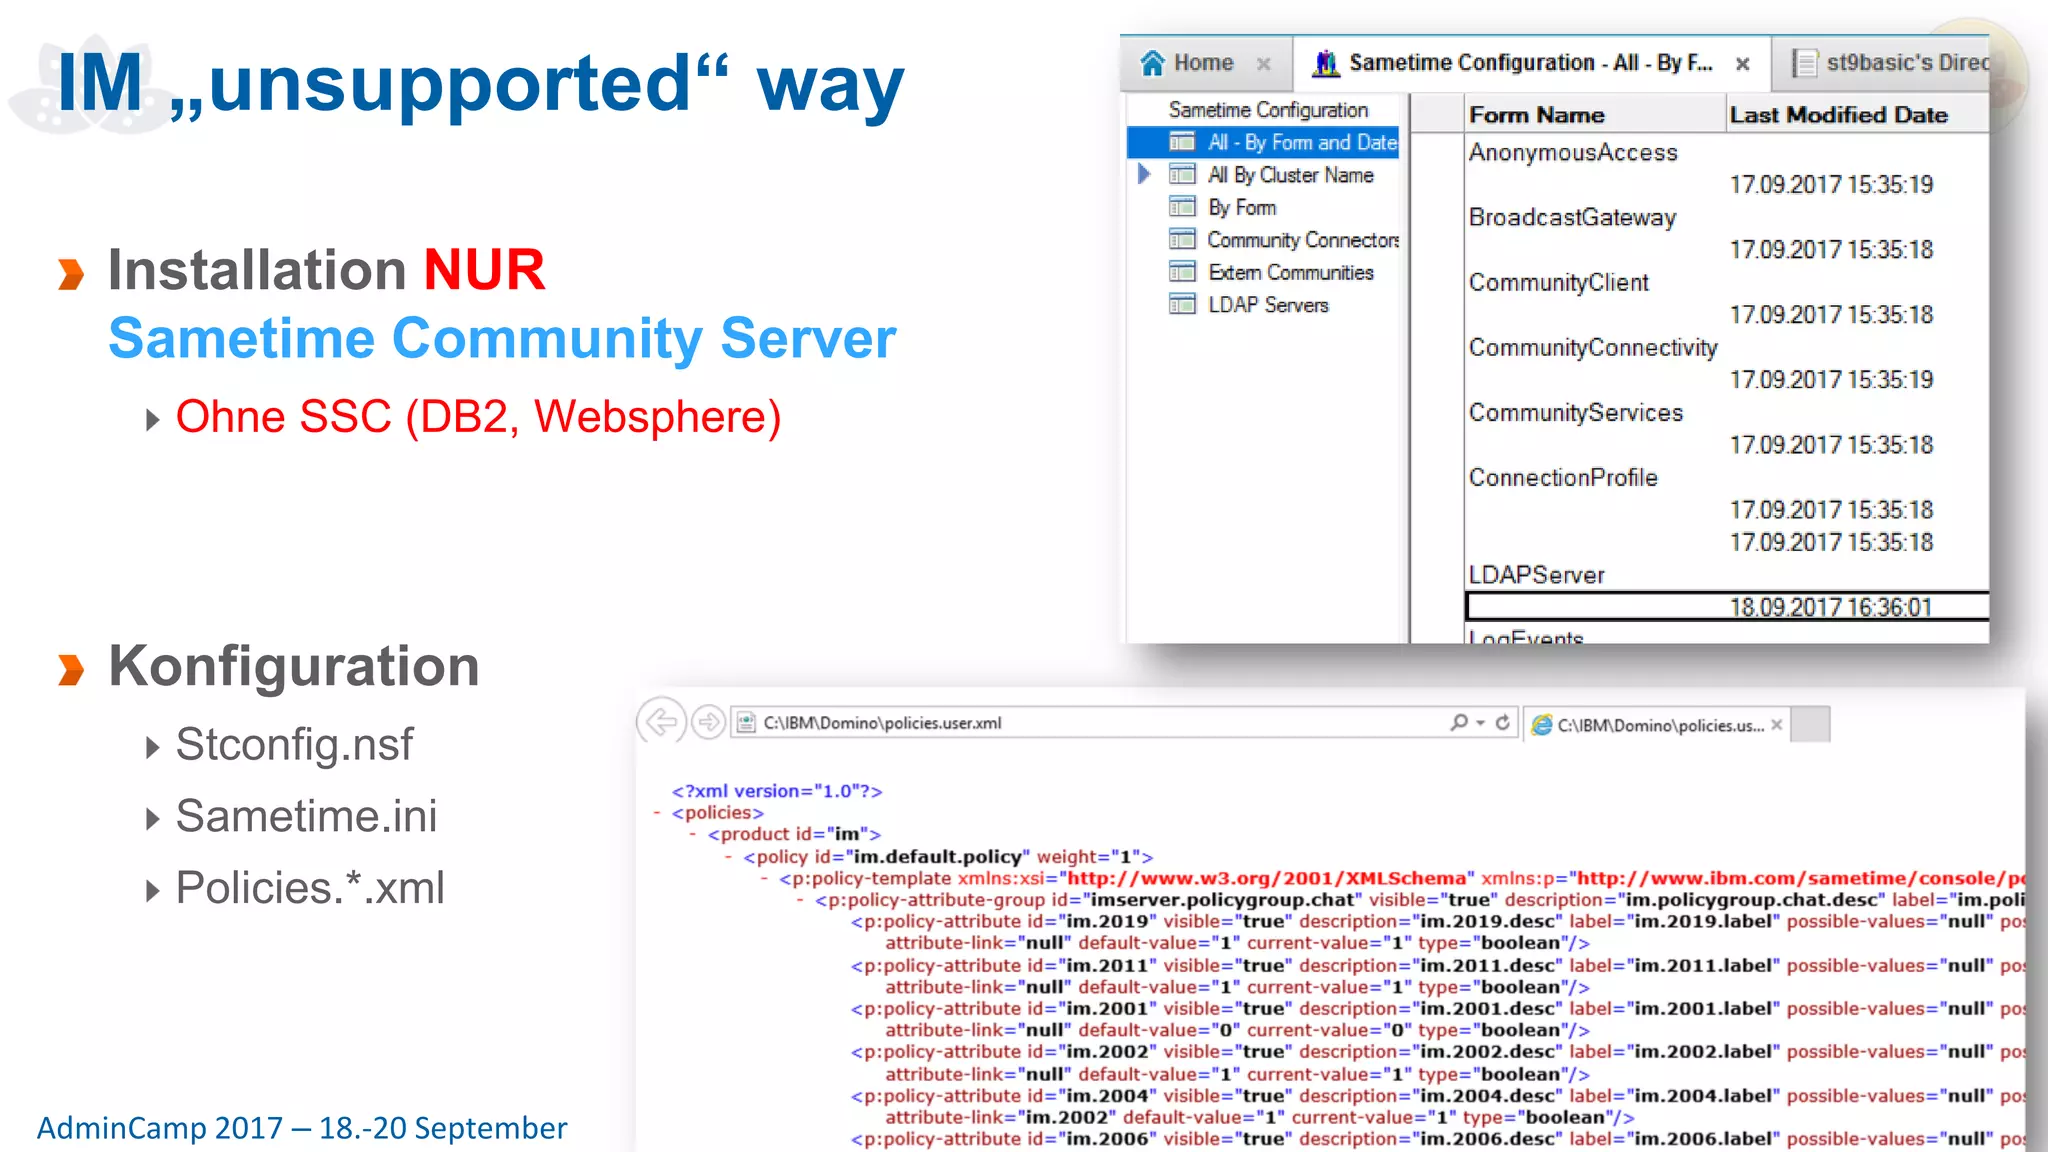Select the date entry under BroadcastGateway
Image resolution: width=2048 pixels, height=1152 pixels.
[x=1831, y=250]
